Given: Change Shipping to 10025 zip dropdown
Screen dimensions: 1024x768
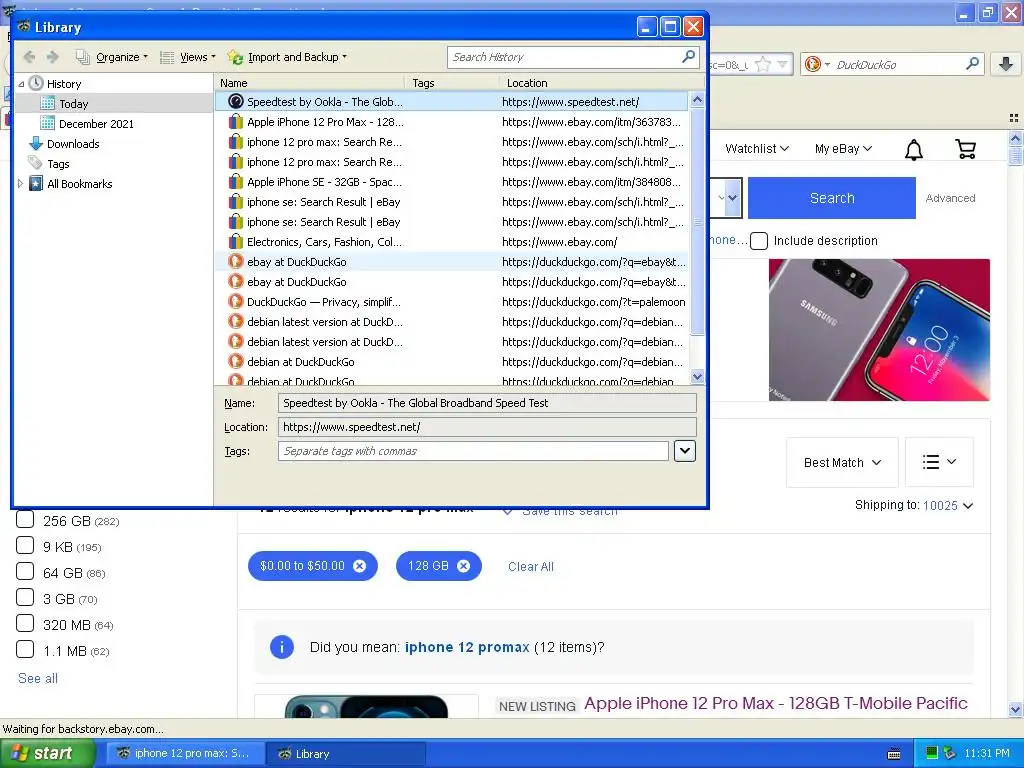Looking at the screenshot, I should click(948, 505).
